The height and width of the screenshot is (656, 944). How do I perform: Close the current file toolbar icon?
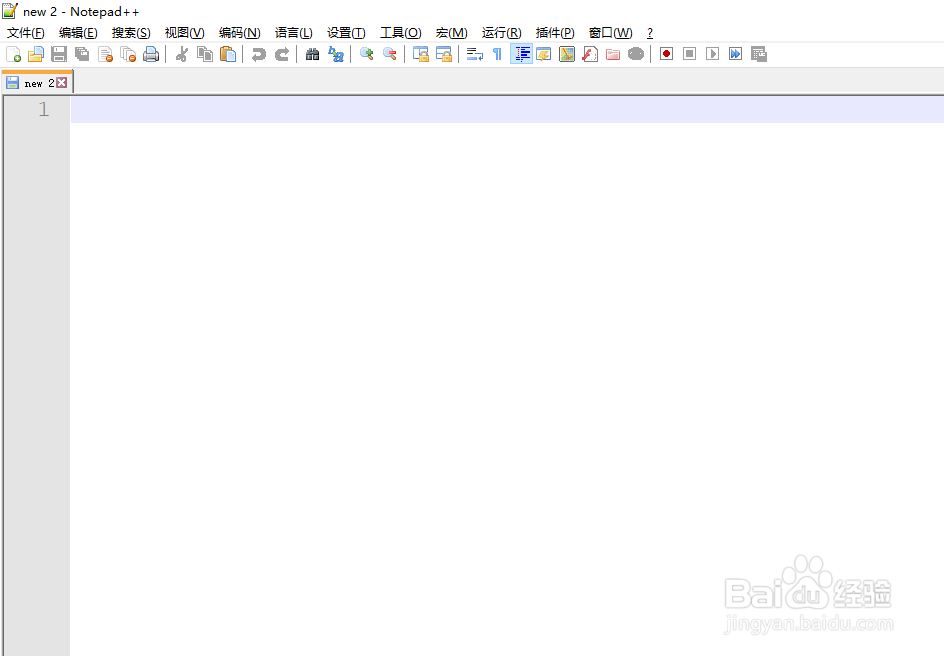coord(105,54)
